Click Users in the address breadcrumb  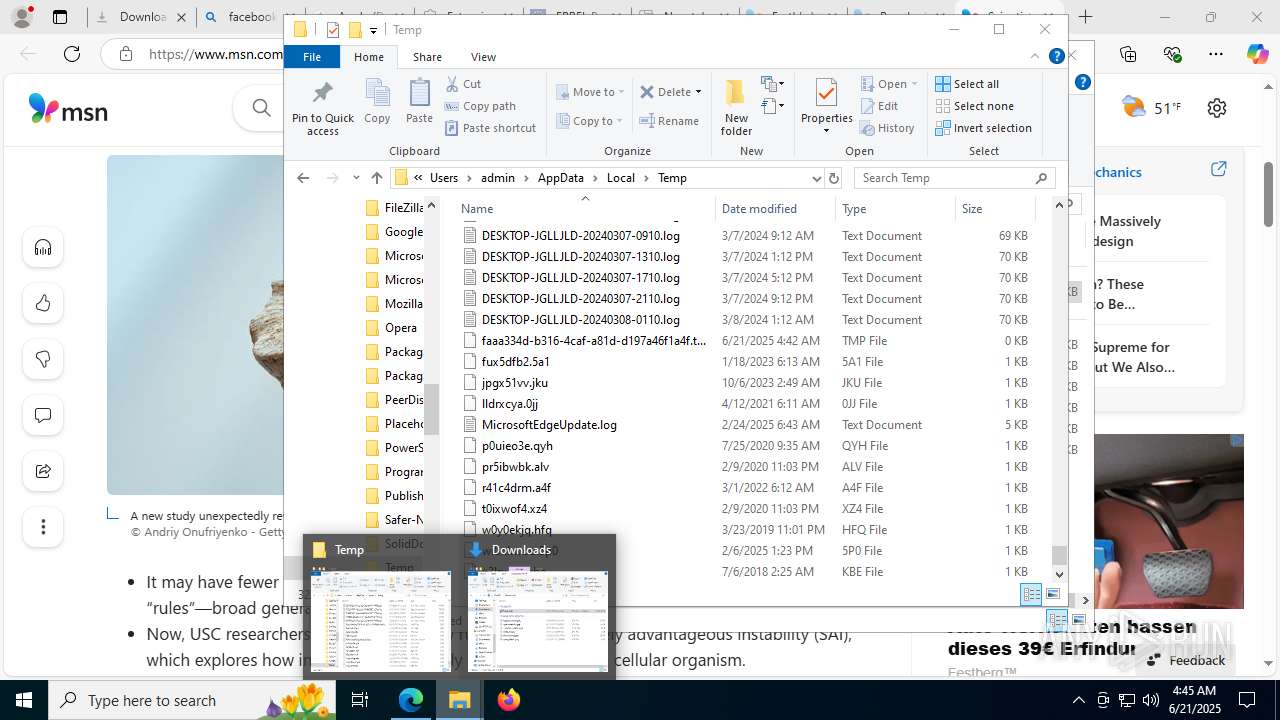click(x=444, y=178)
